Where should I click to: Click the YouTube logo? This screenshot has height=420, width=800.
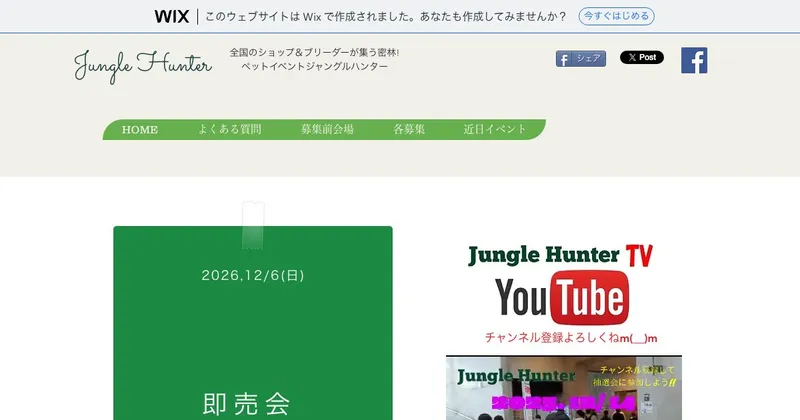pos(562,298)
